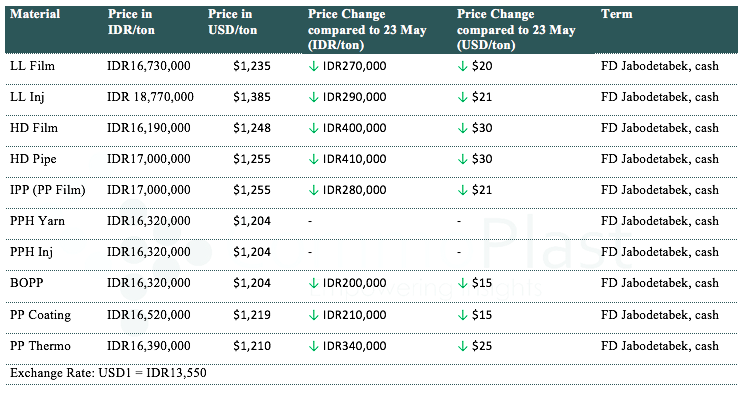This screenshot has width=746, height=393.
Task: Select the down arrow beside IDR400,000
Action: click(x=313, y=128)
